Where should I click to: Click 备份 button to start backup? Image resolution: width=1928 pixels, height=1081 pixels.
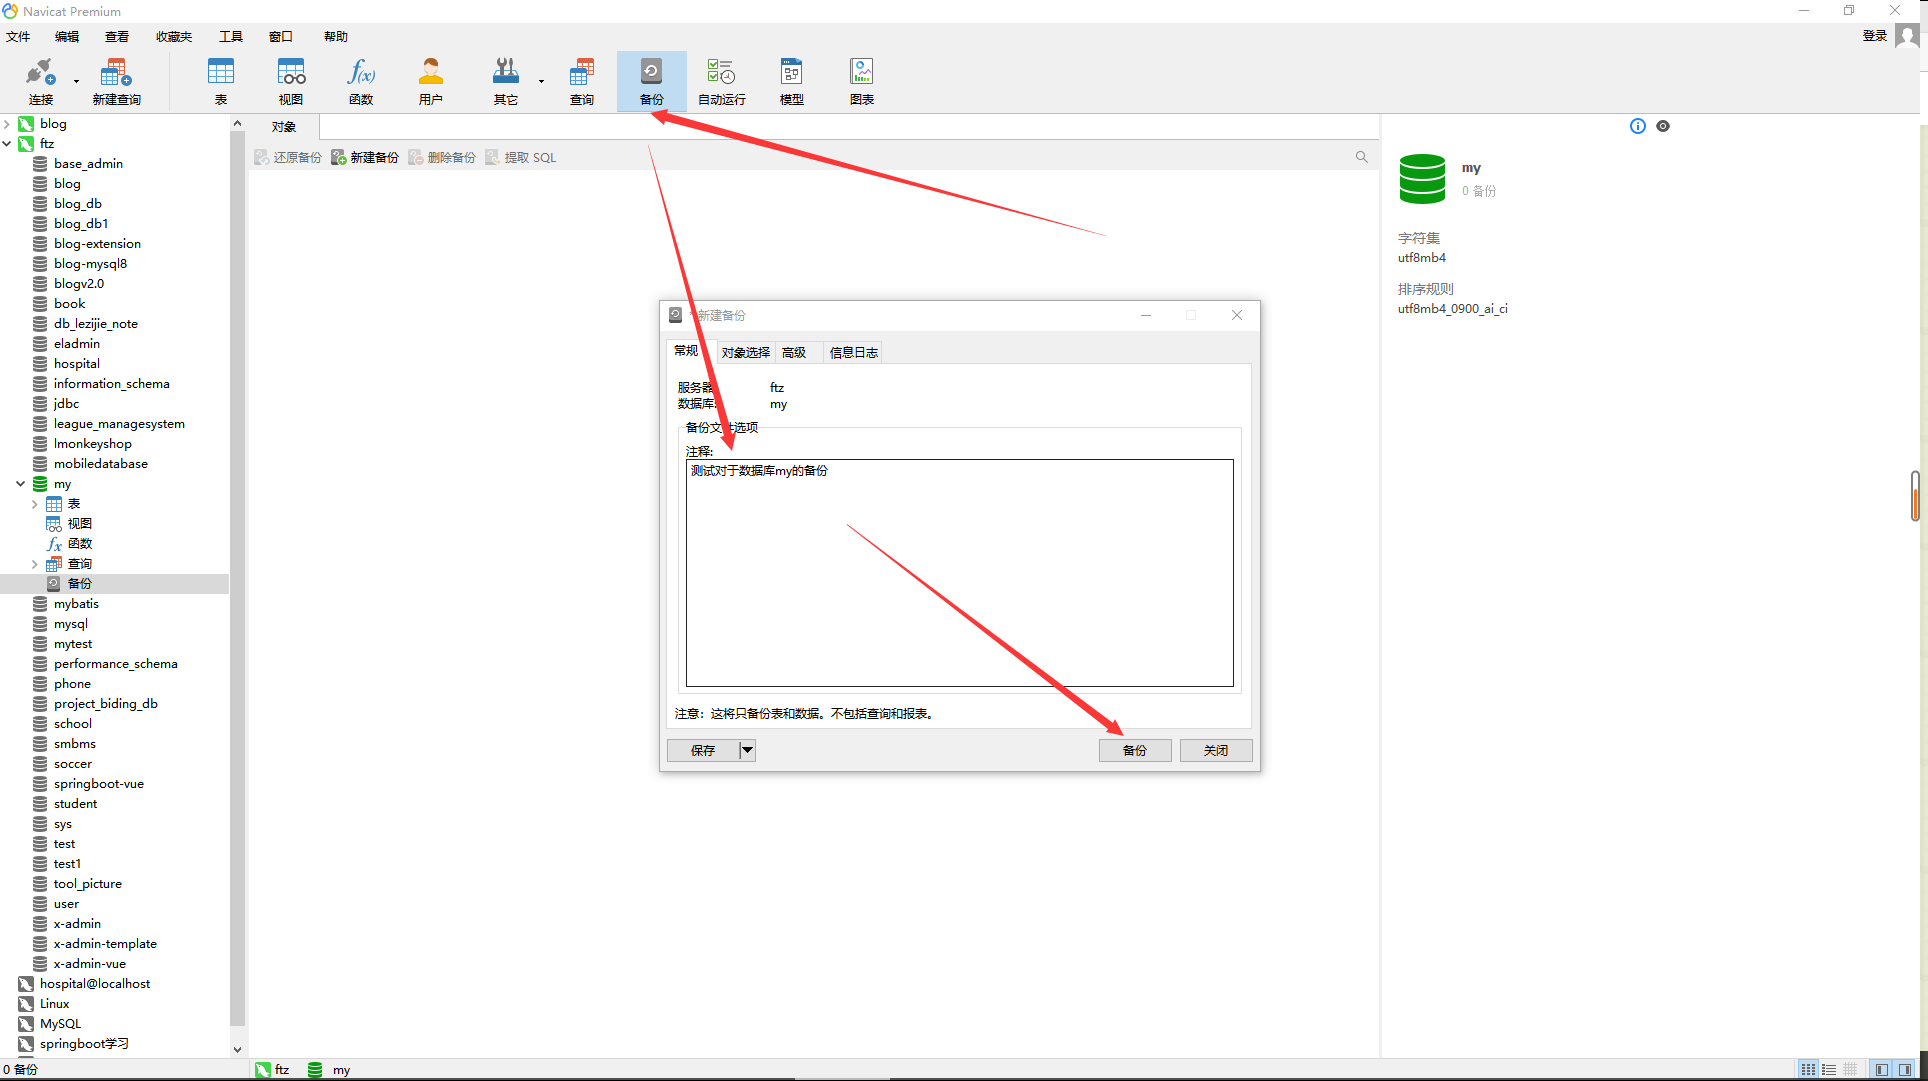(x=1135, y=750)
